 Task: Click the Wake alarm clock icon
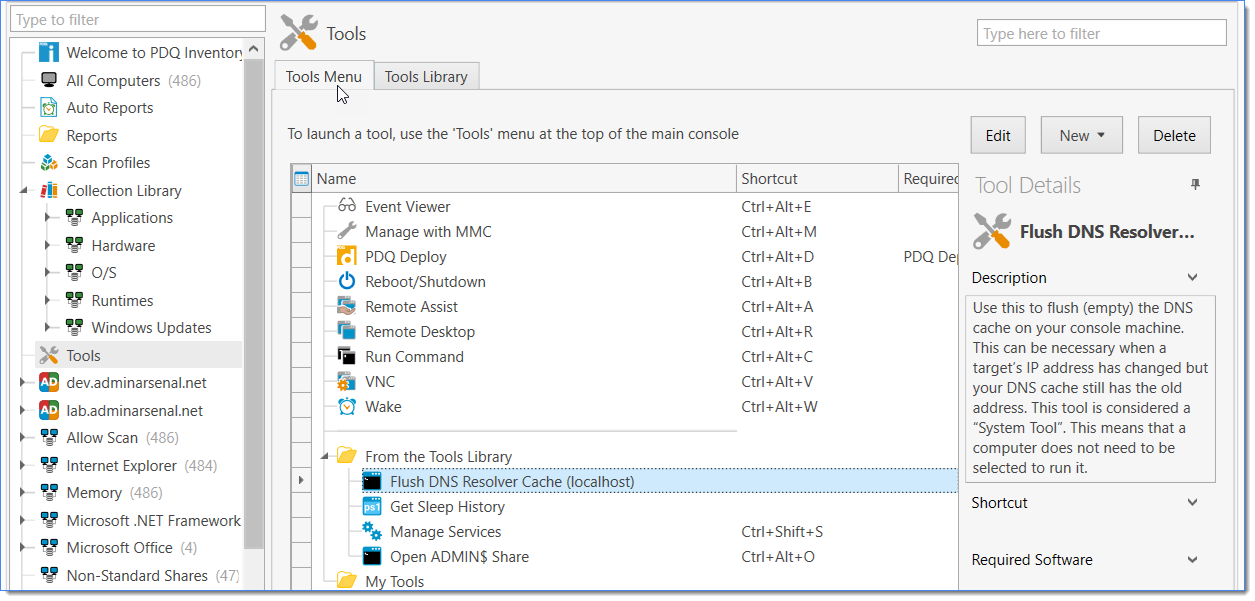[x=347, y=406]
